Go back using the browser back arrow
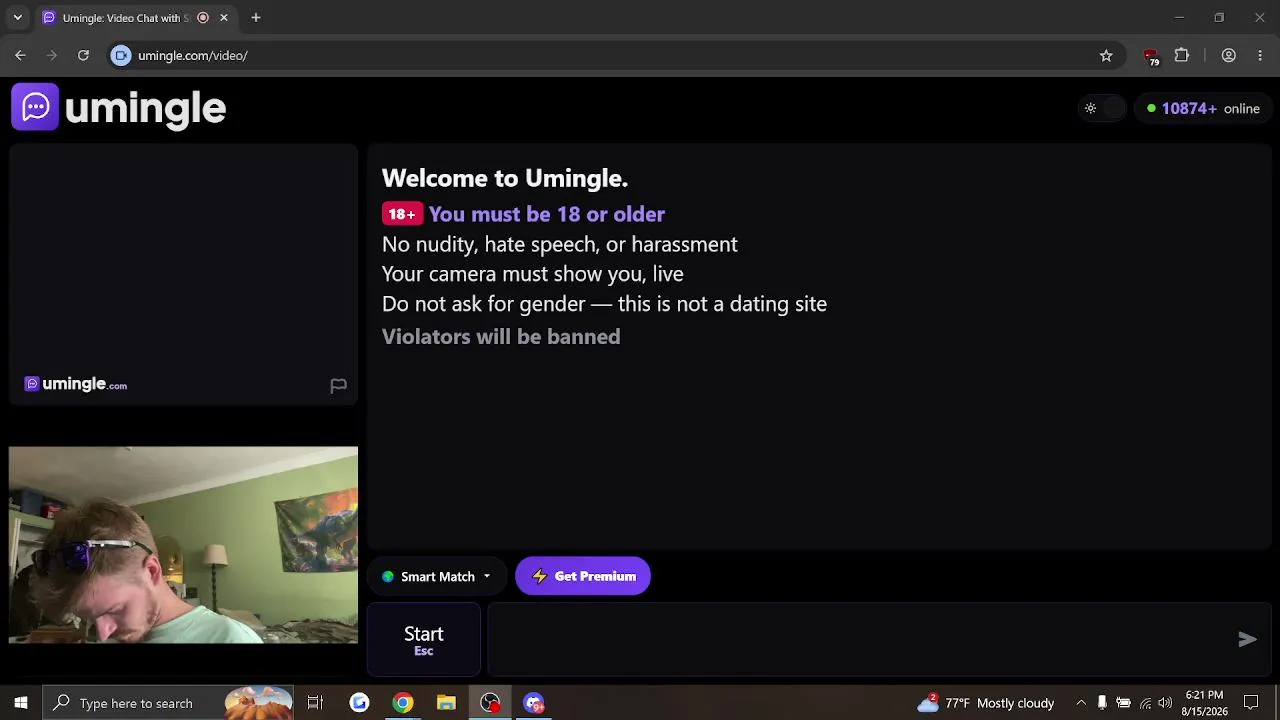1280x720 pixels. click(20, 56)
